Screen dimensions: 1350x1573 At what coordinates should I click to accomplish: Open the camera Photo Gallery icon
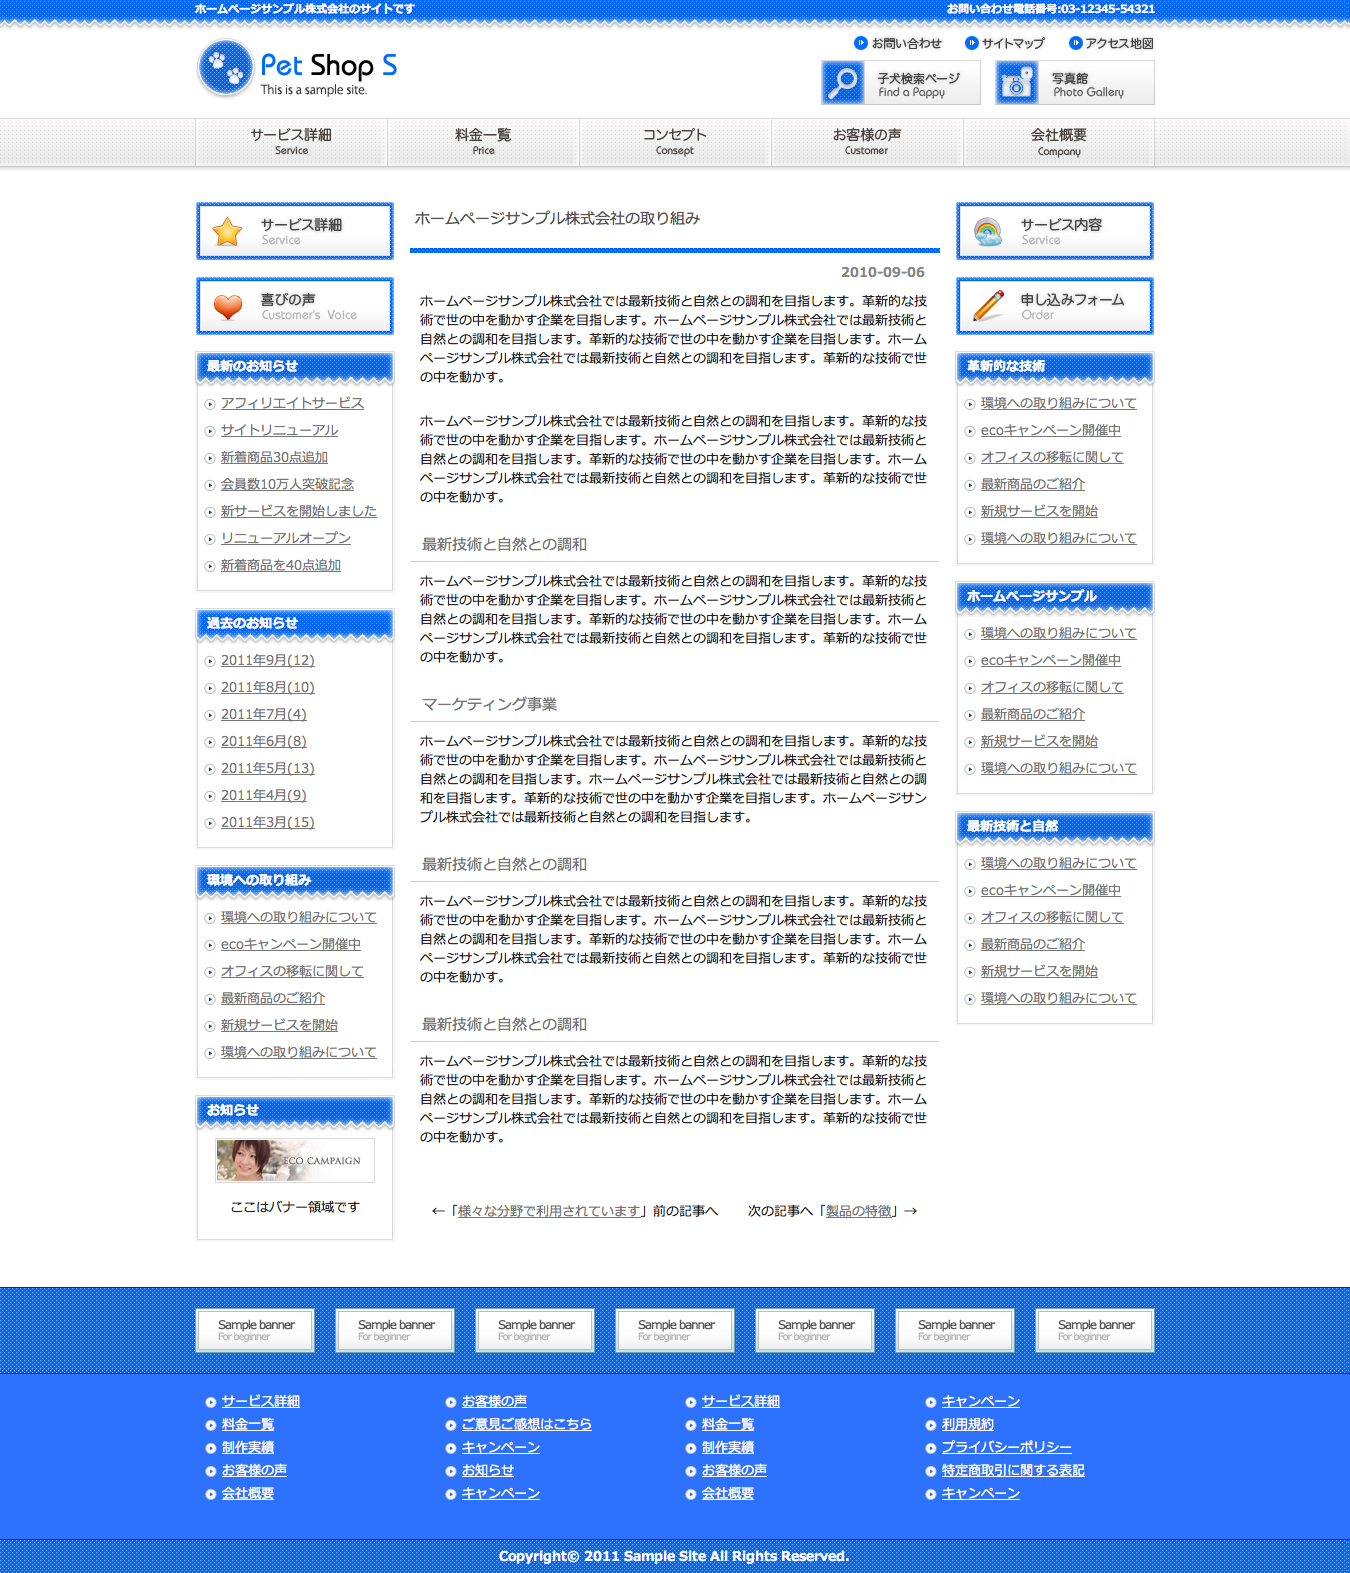(1017, 83)
